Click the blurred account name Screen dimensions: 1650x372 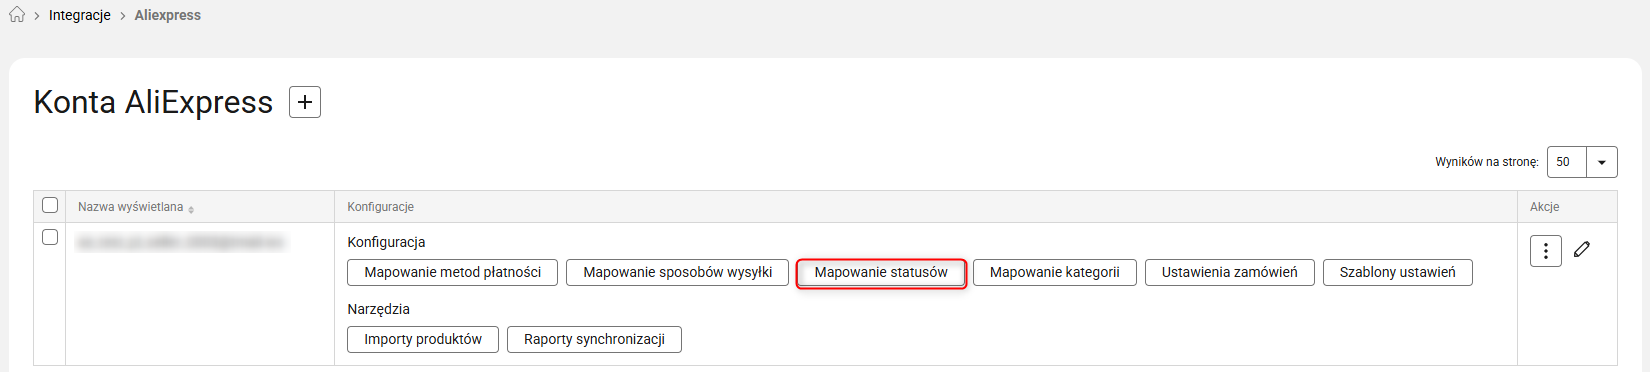tap(180, 242)
